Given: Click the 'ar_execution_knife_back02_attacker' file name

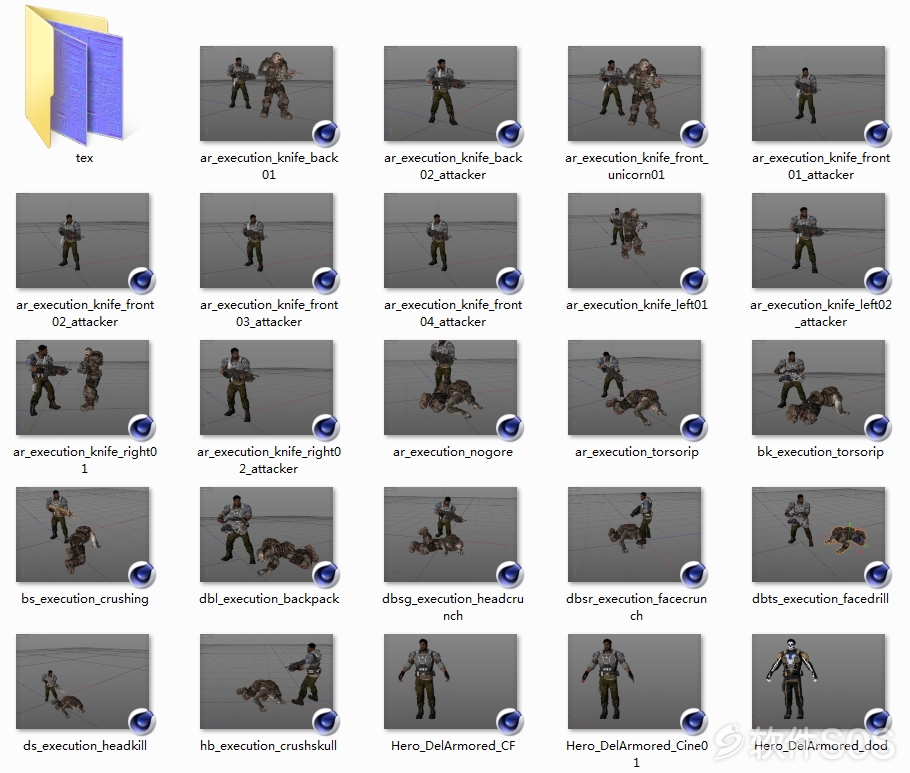Looking at the screenshot, I should click(453, 166).
